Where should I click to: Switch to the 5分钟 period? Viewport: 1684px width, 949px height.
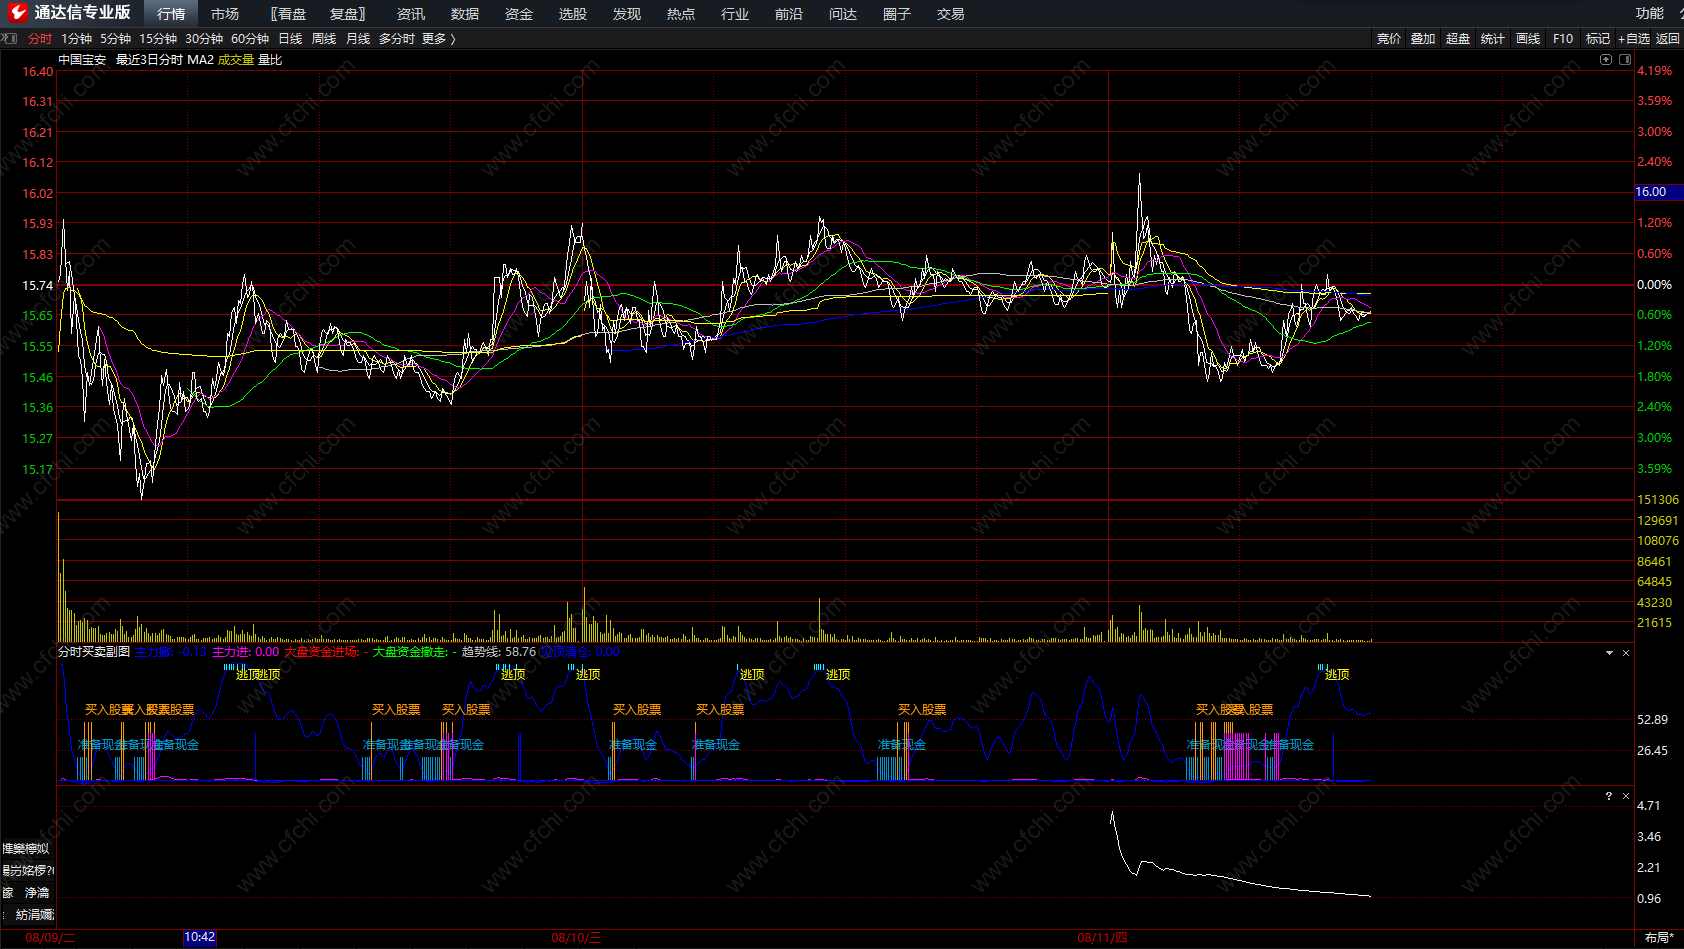coord(116,39)
